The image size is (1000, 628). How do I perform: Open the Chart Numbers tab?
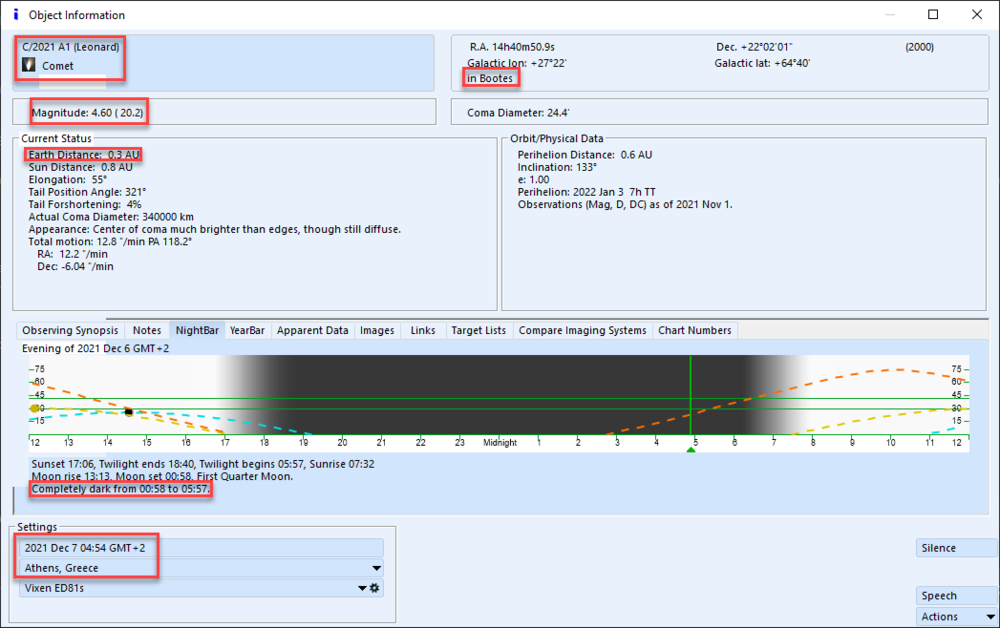[694, 330]
